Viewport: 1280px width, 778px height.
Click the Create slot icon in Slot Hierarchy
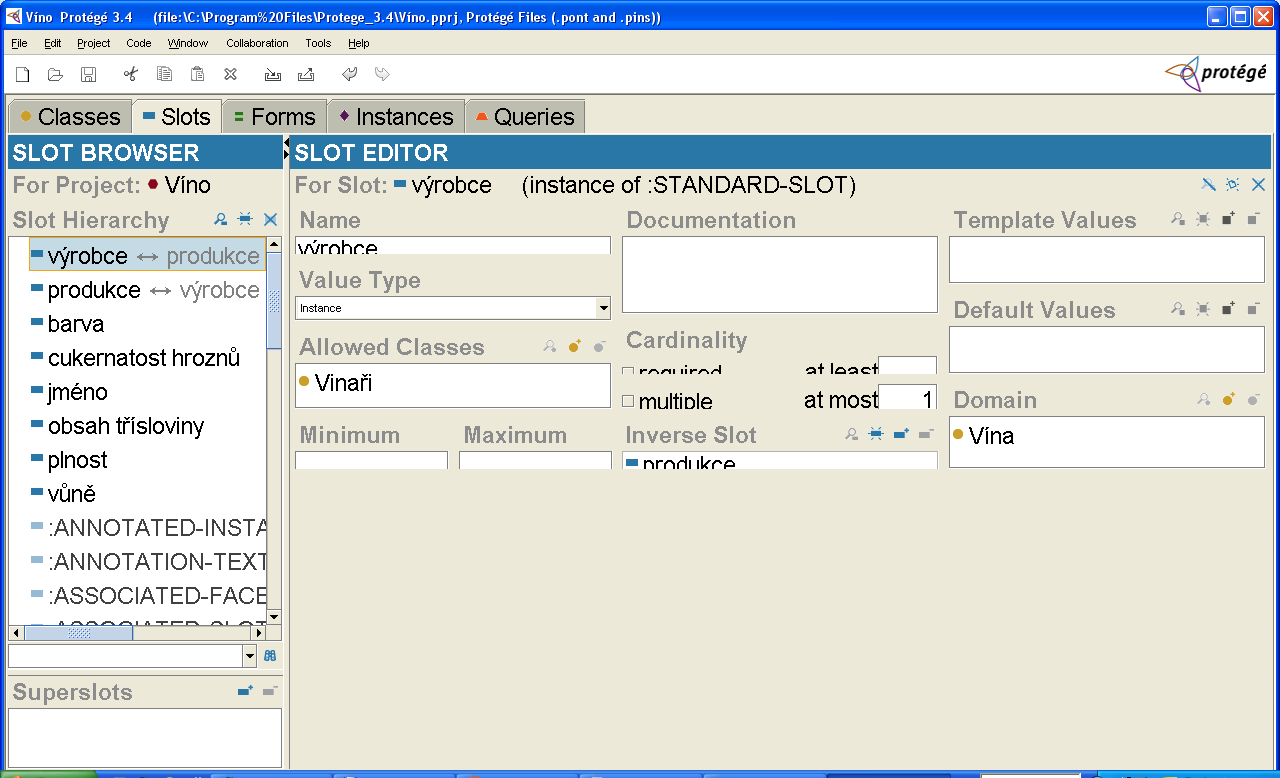point(245,219)
